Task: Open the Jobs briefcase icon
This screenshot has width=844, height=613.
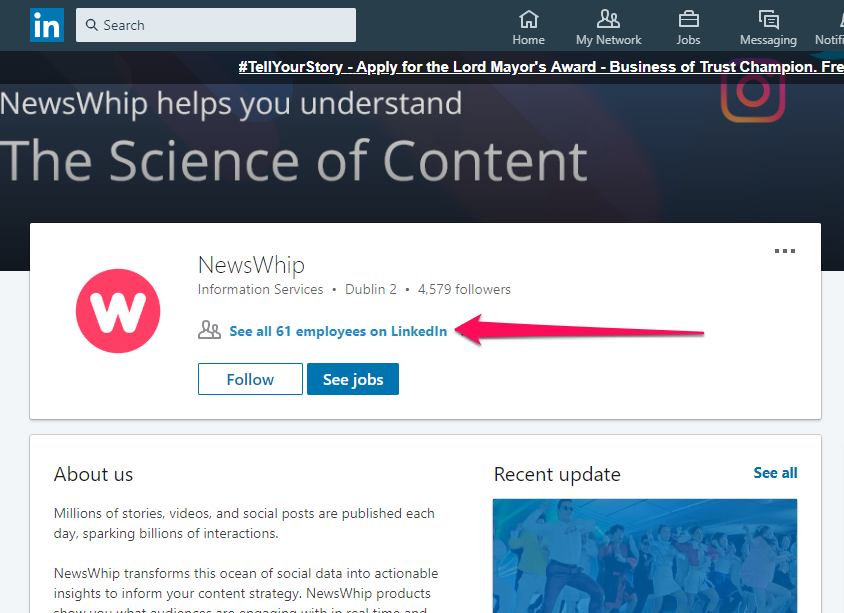Action: [688, 19]
